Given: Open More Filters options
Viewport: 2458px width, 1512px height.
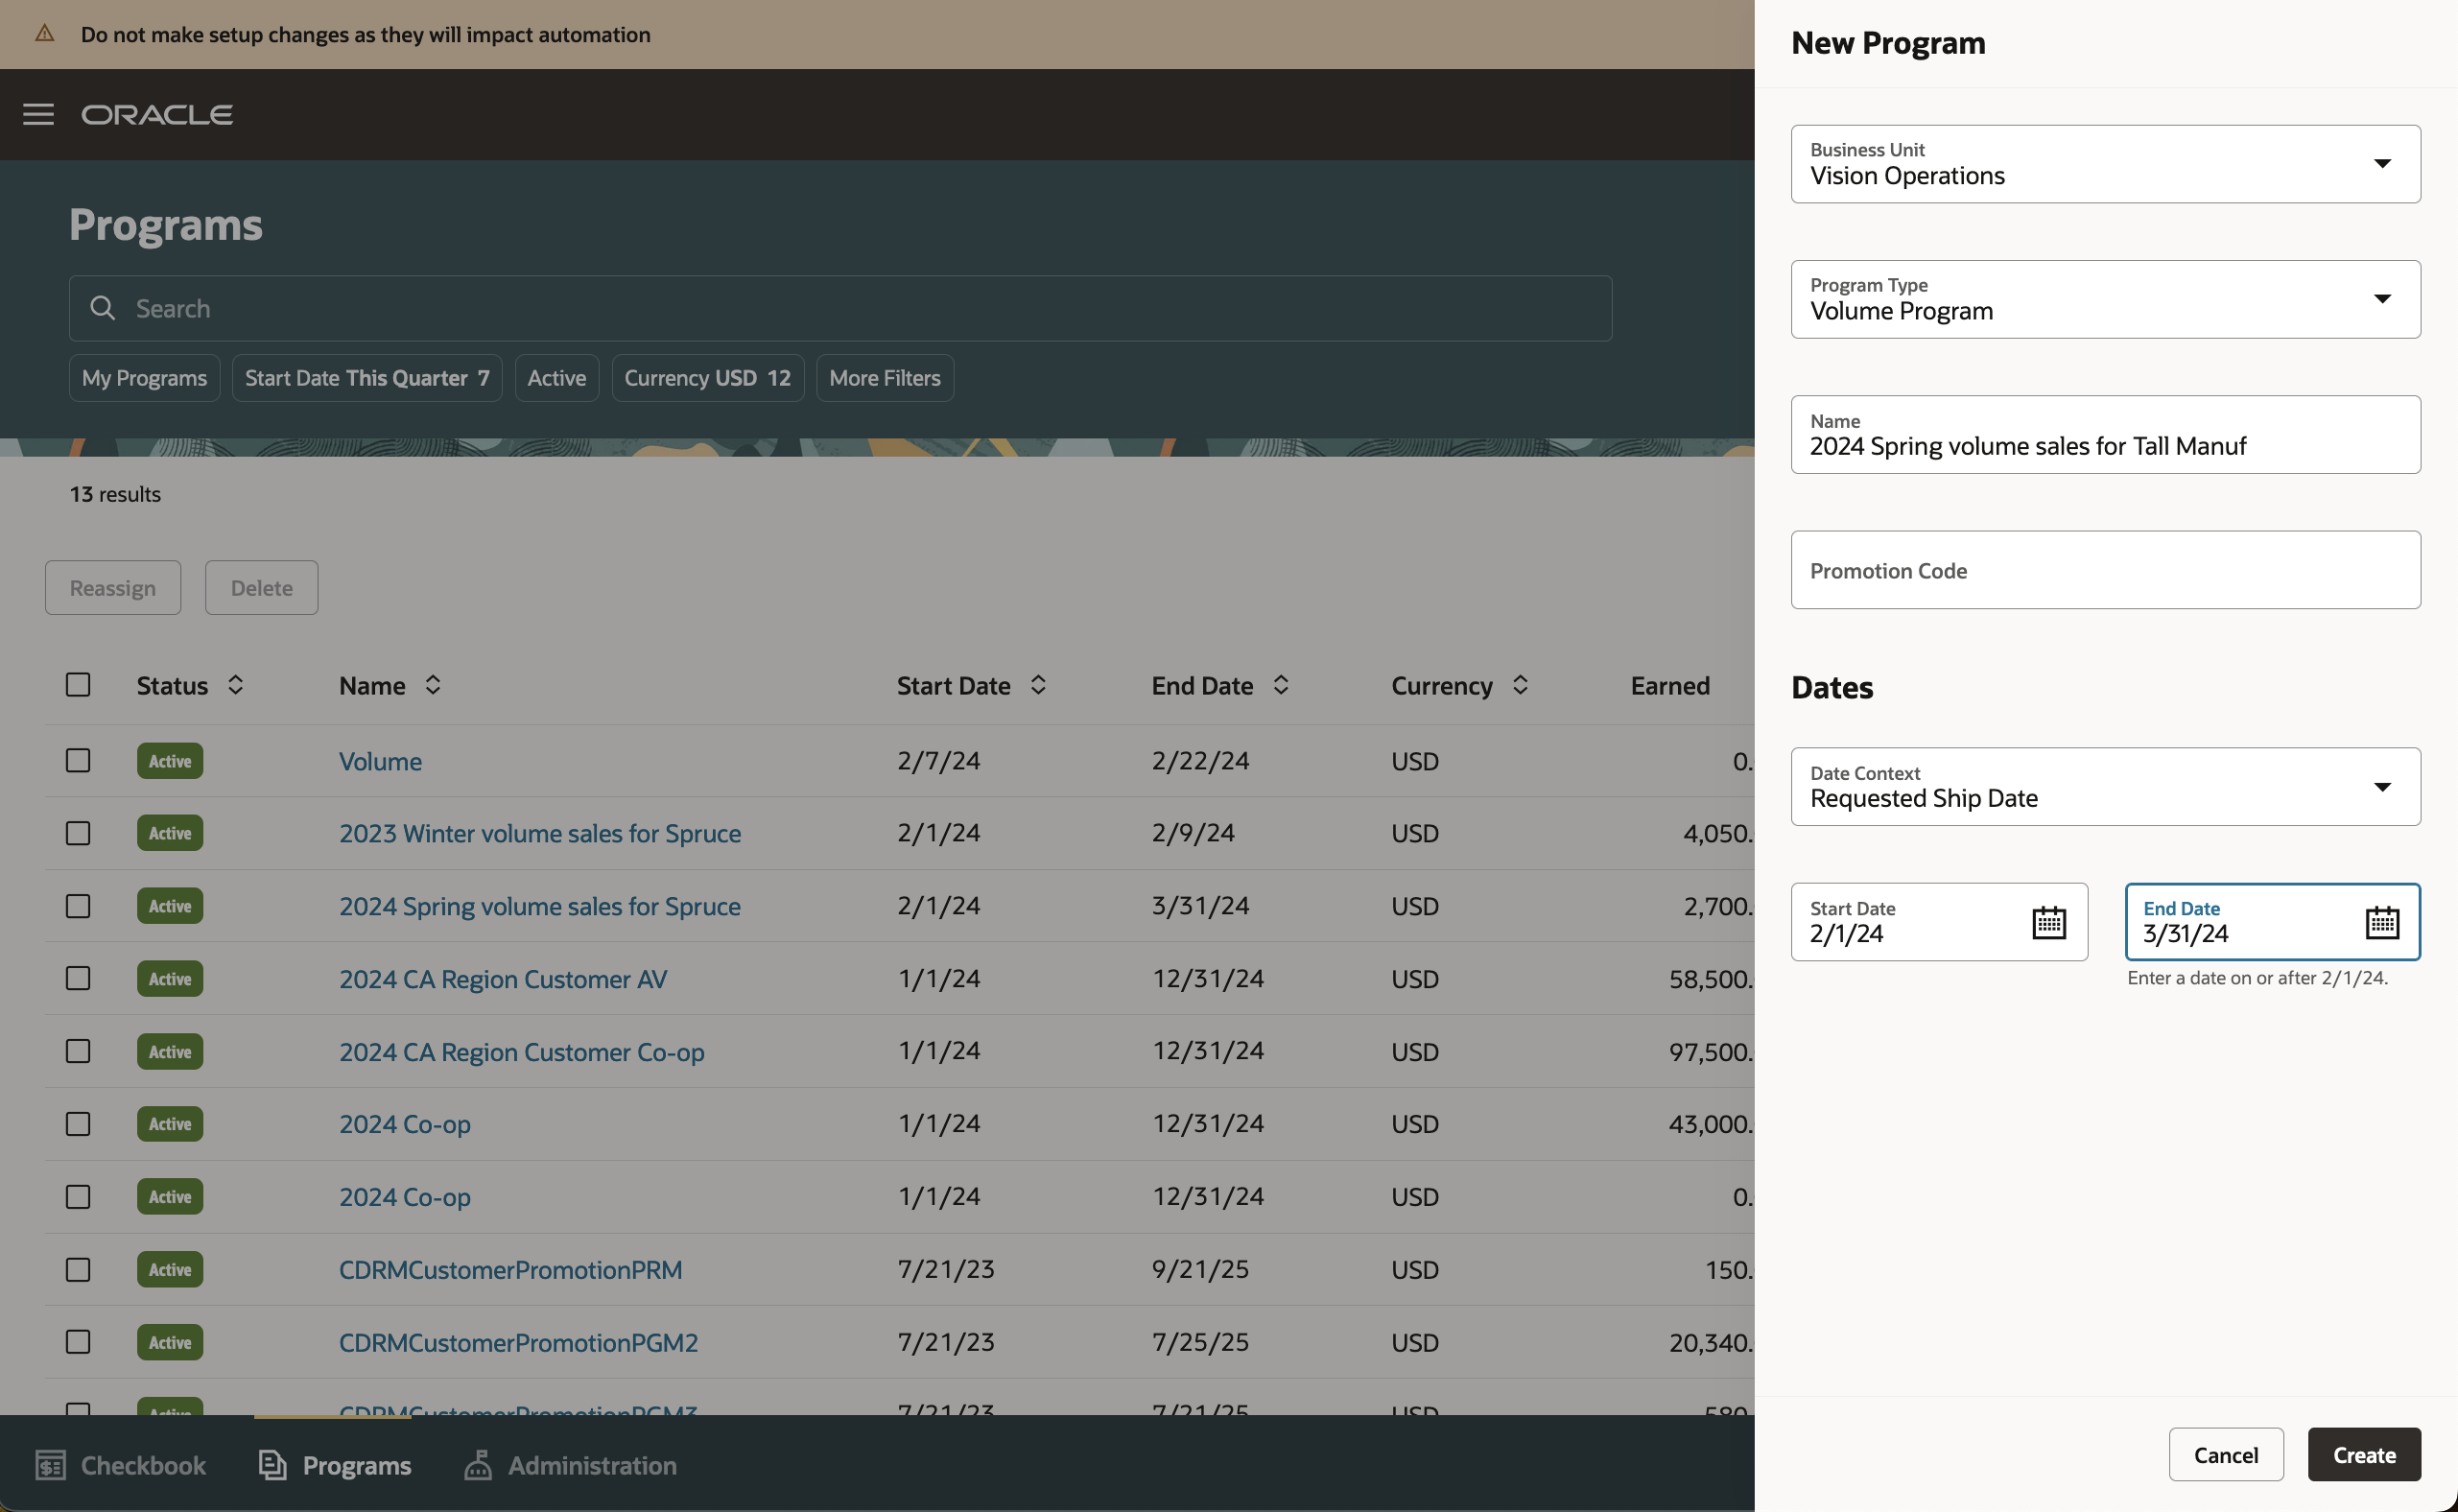Looking at the screenshot, I should pos(884,377).
